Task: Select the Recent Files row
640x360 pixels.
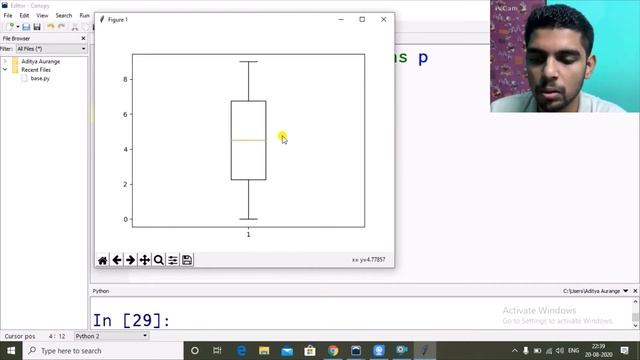Action: tap(36, 70)
